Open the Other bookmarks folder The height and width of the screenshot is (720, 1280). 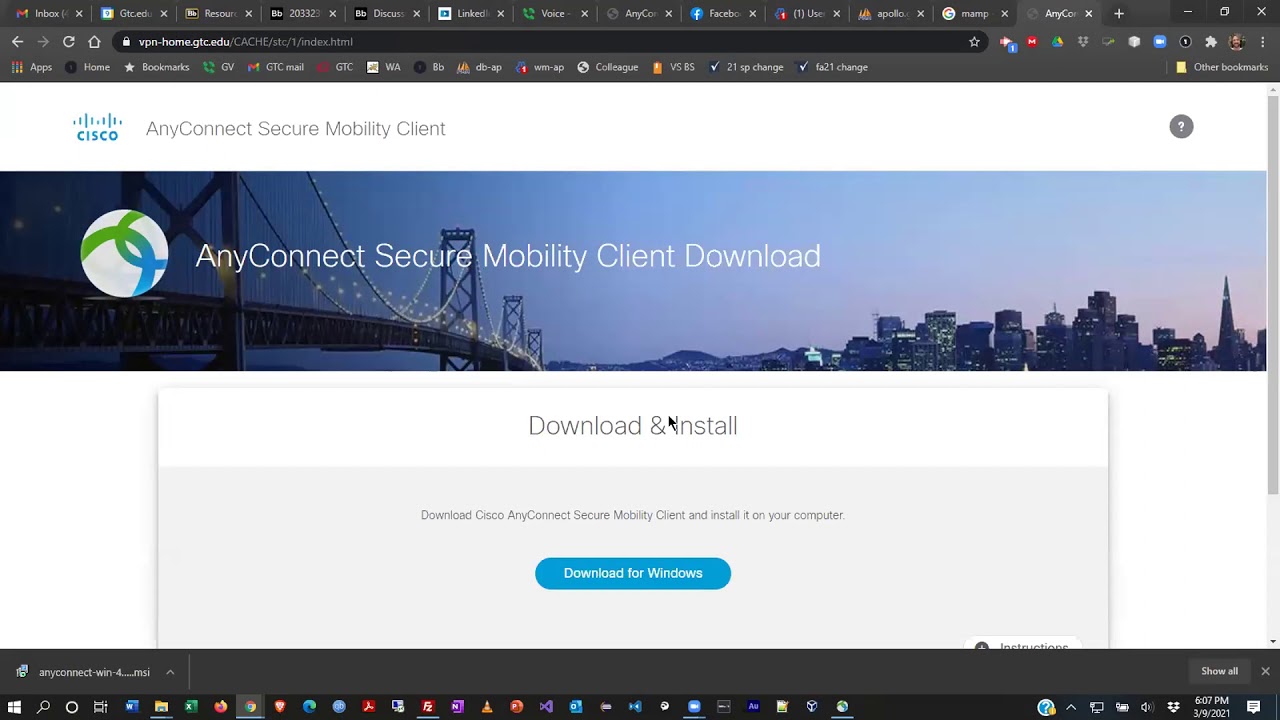pos(1221,67)
